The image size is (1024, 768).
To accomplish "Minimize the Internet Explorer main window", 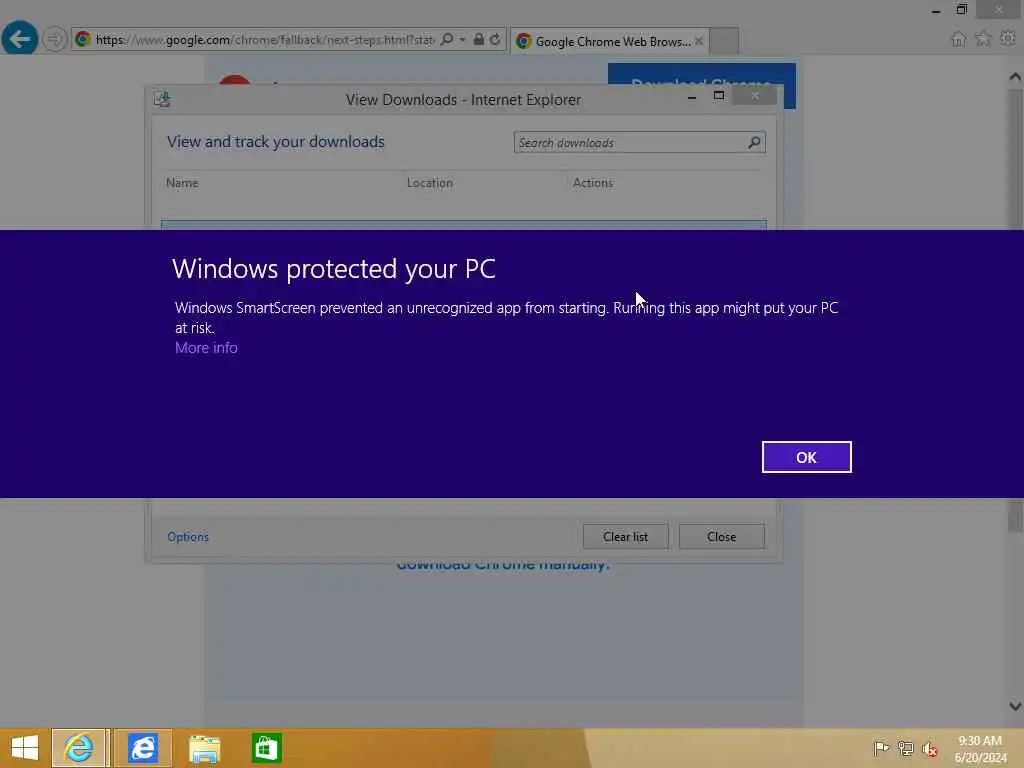I will coord(936,10).
